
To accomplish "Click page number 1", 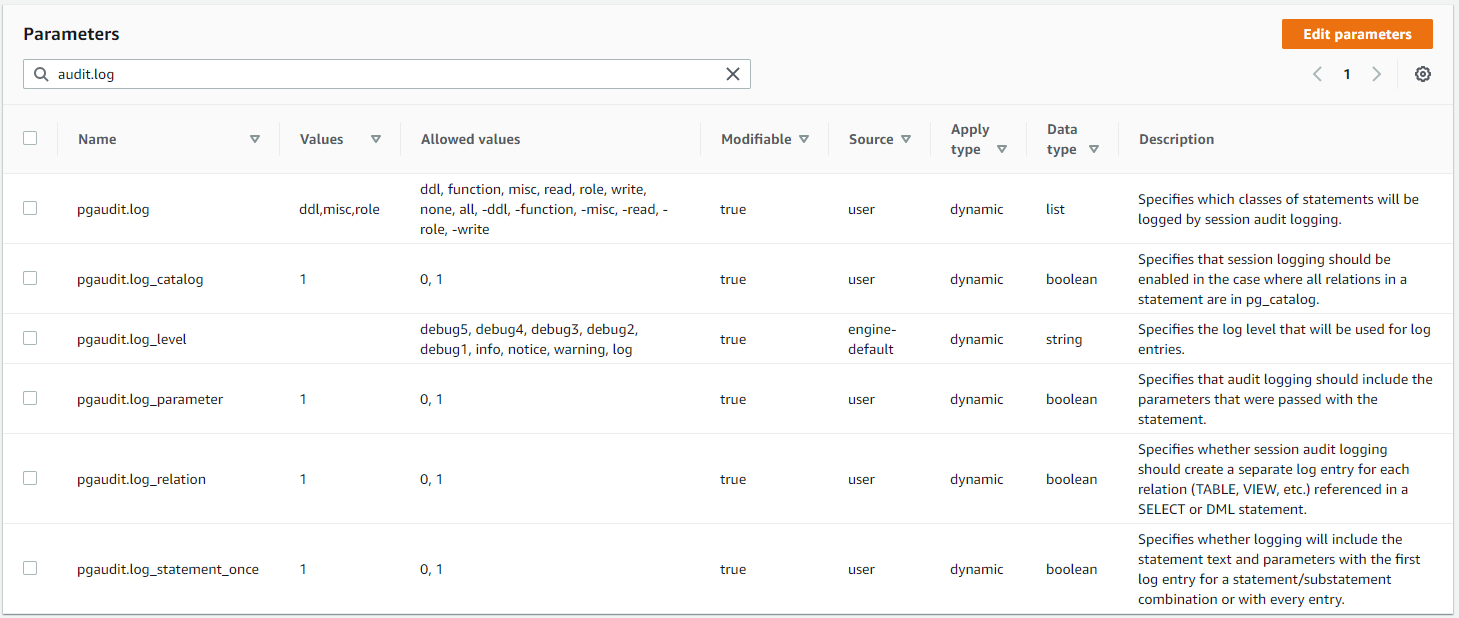I will 1347,74.
